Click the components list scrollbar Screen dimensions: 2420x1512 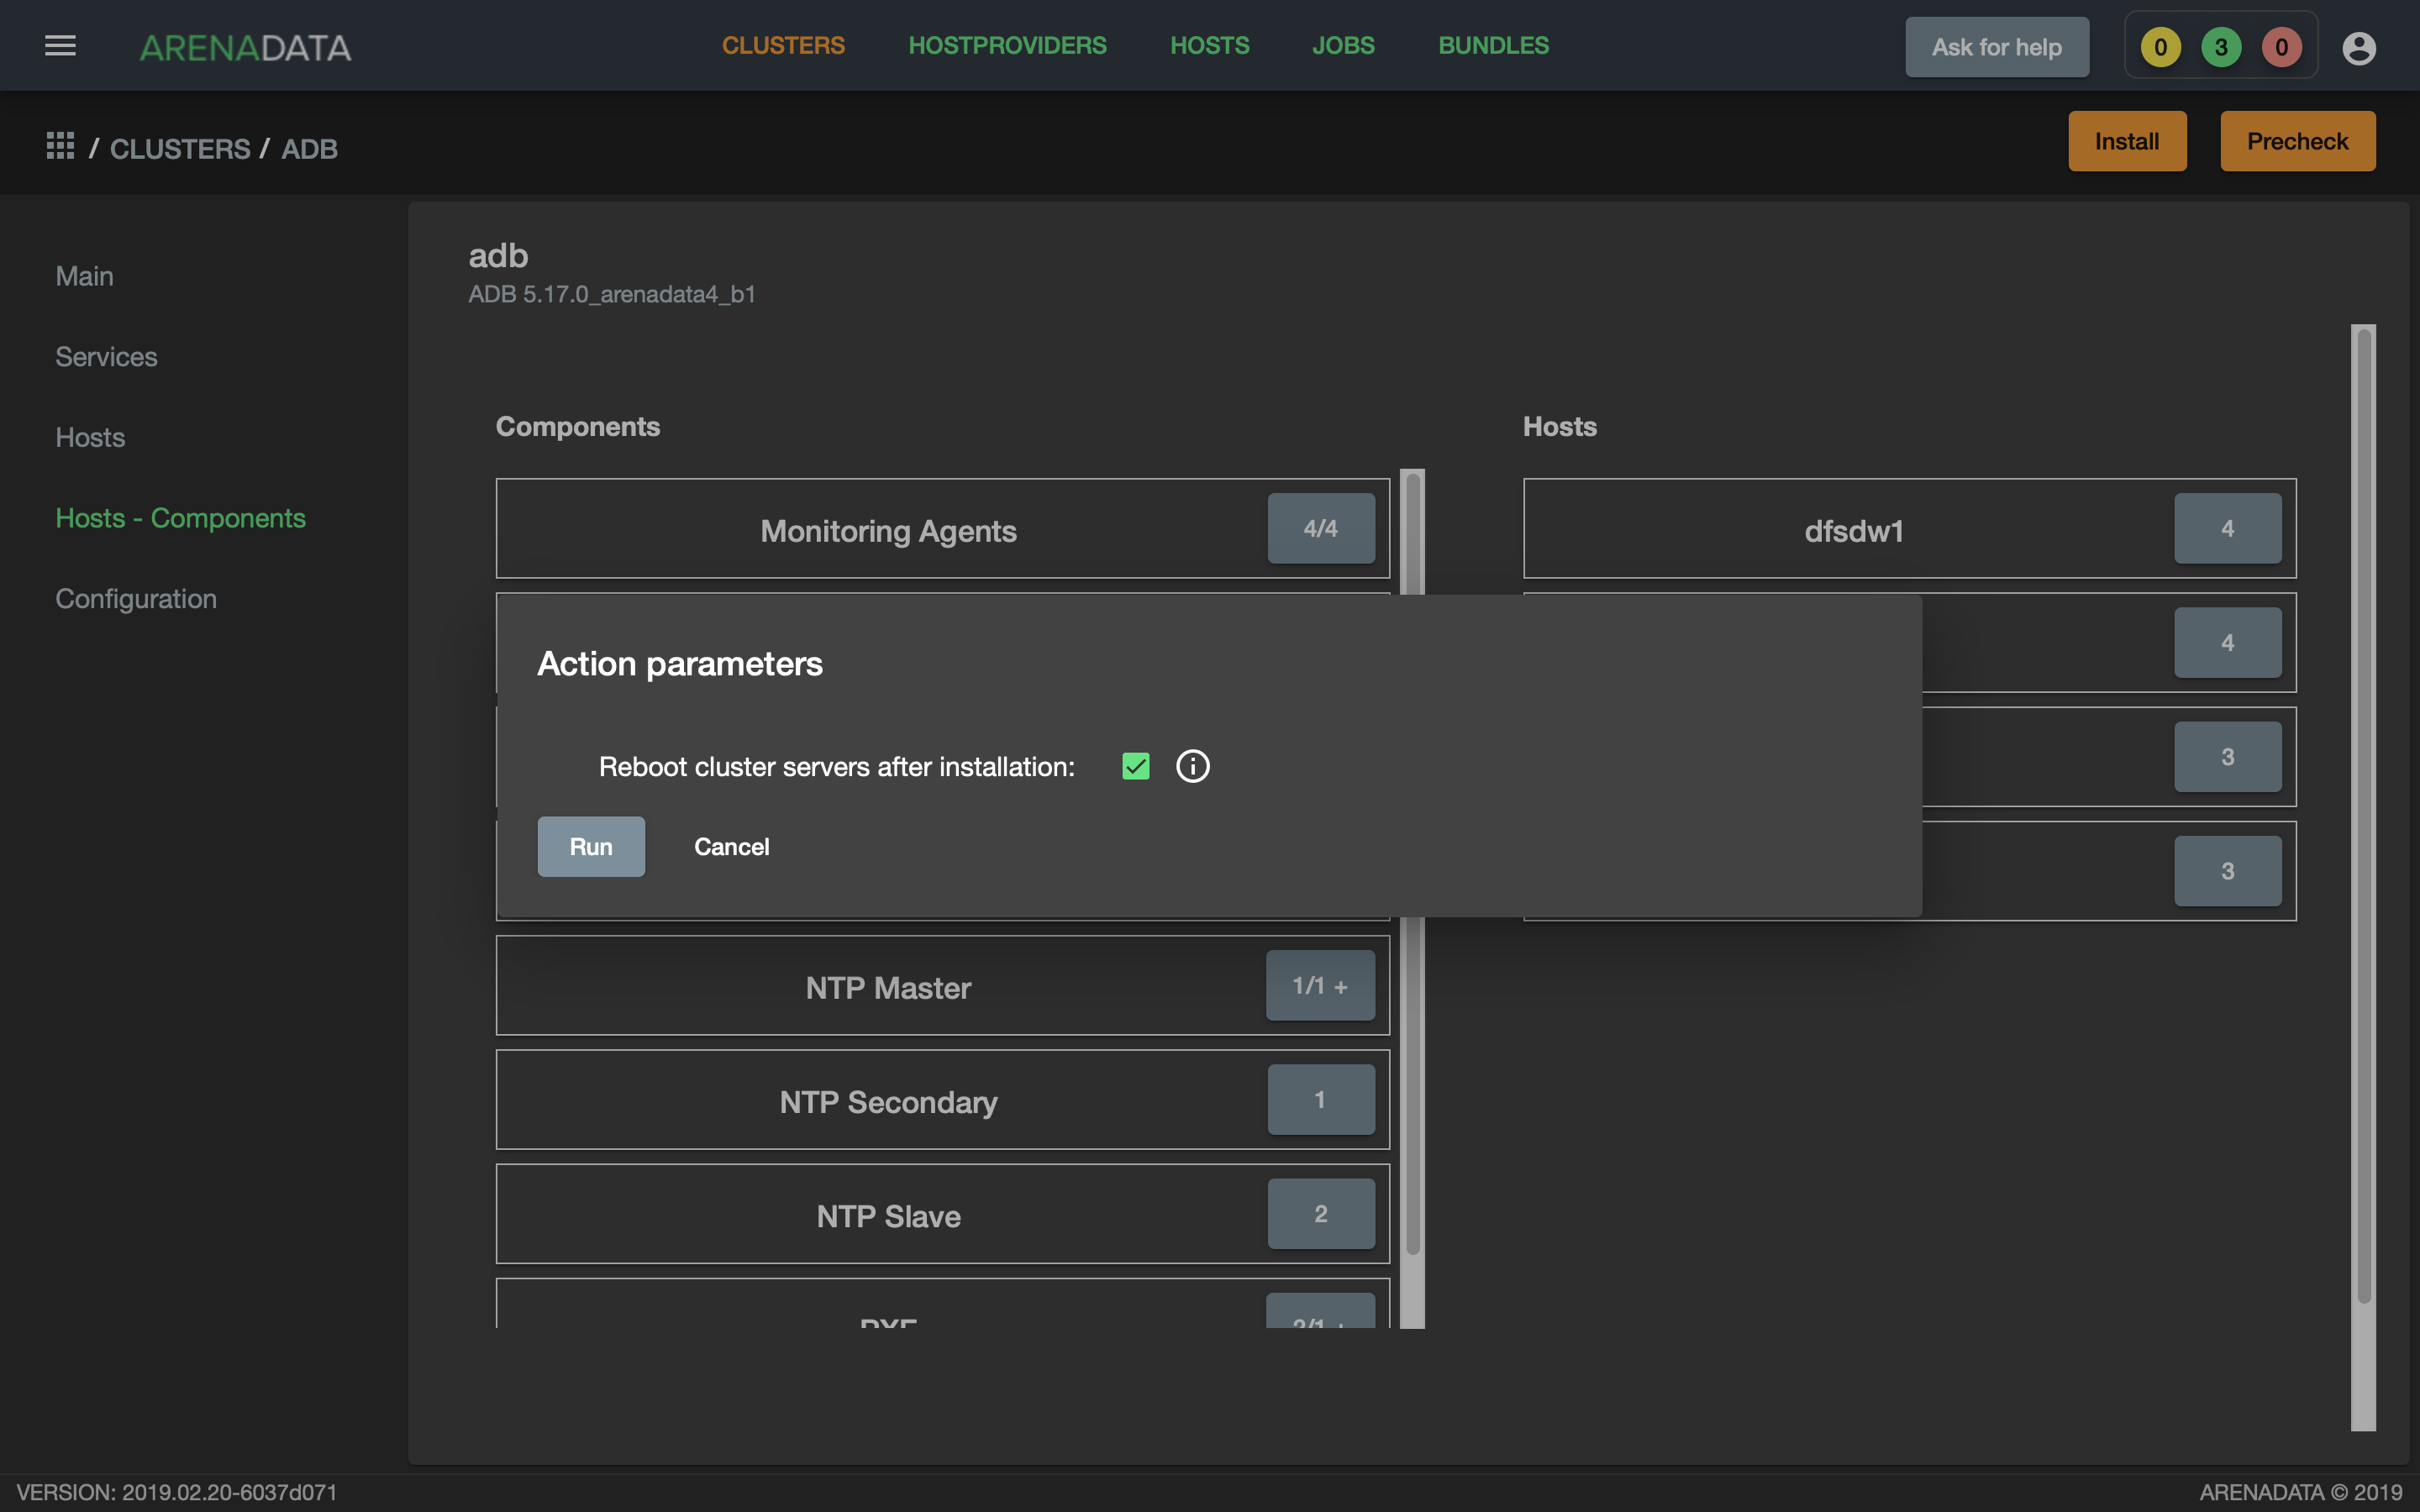[x=1412, y=898]
